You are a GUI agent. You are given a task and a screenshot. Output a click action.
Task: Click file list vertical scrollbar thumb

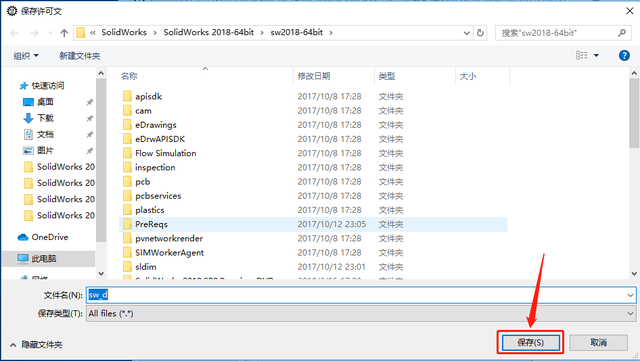pyautogui.click(x=634, y=113)
